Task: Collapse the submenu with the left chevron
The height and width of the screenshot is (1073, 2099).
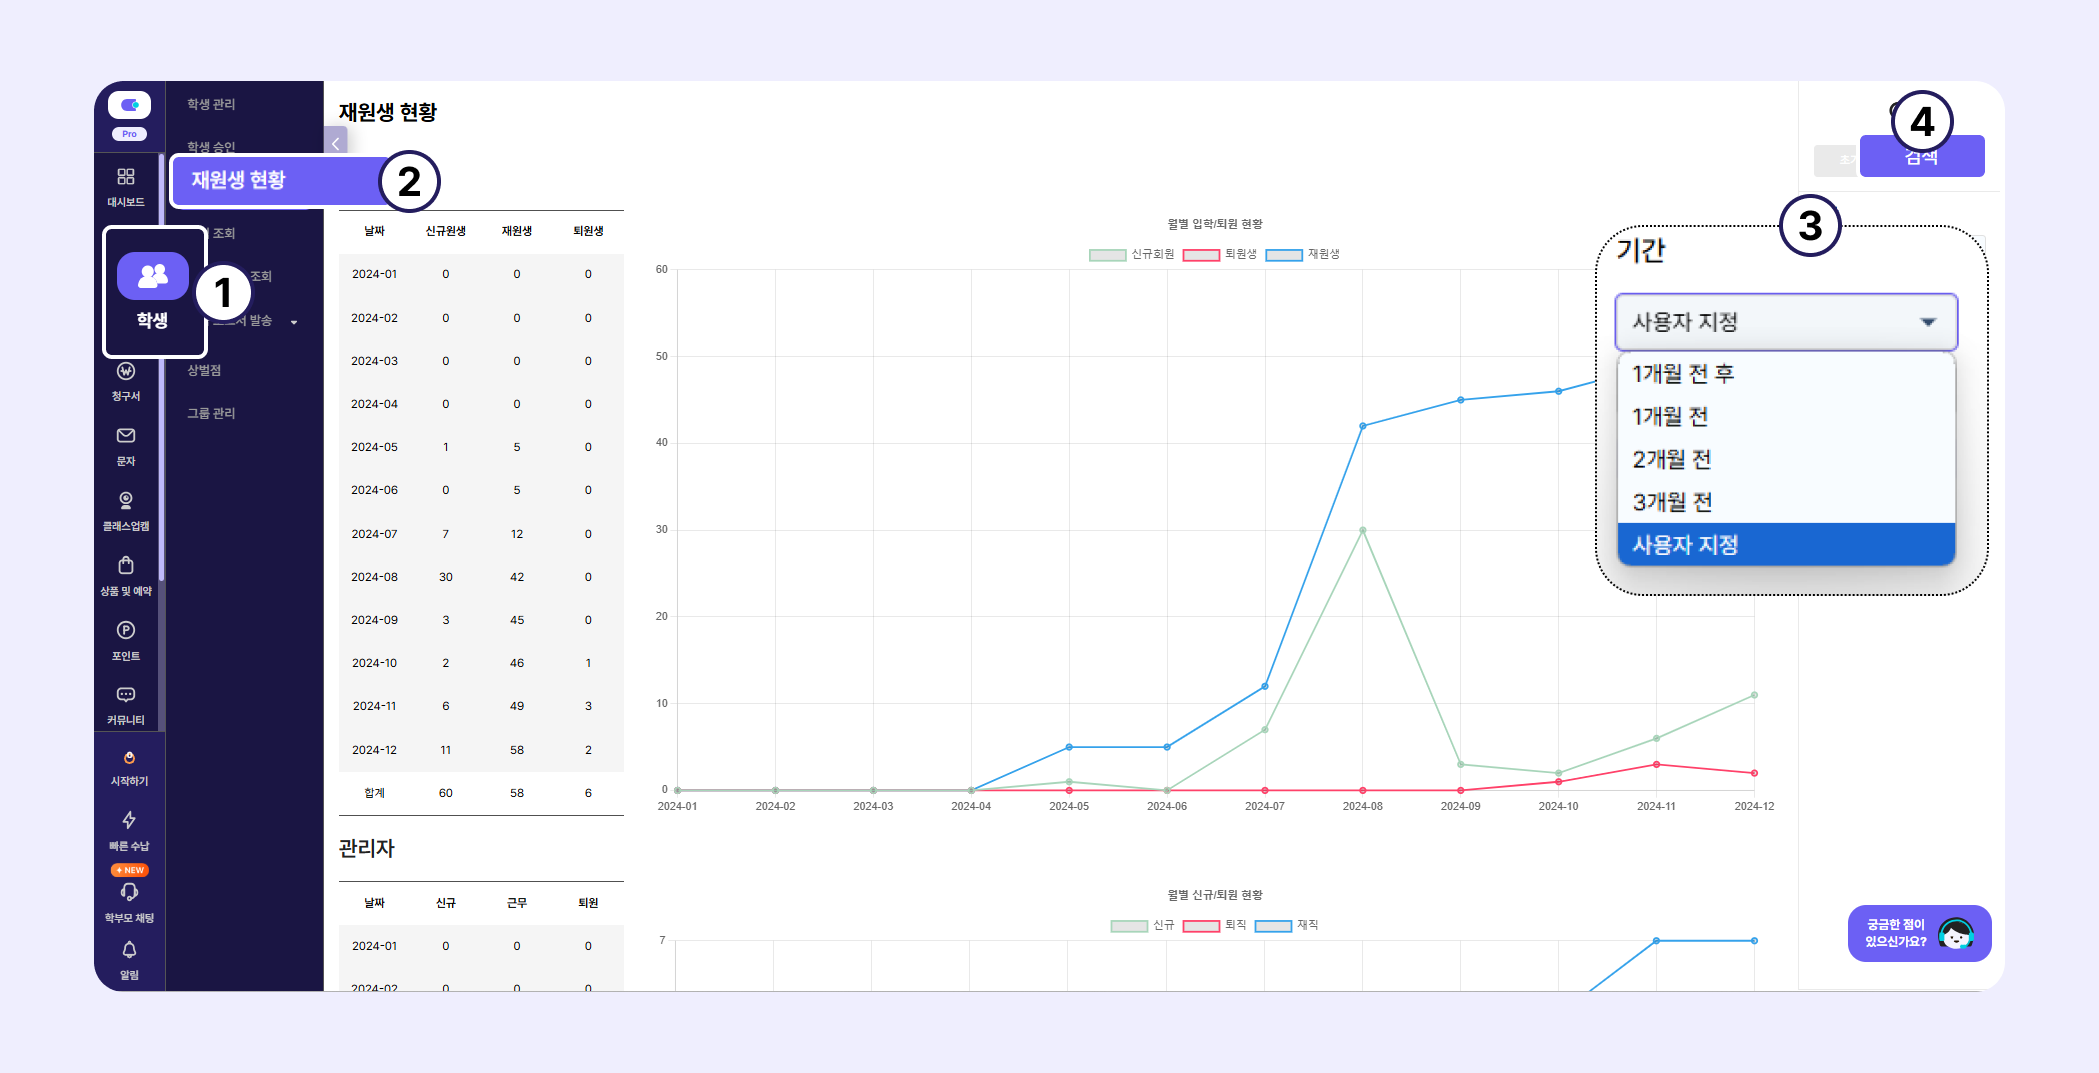Action: [336, 144]
